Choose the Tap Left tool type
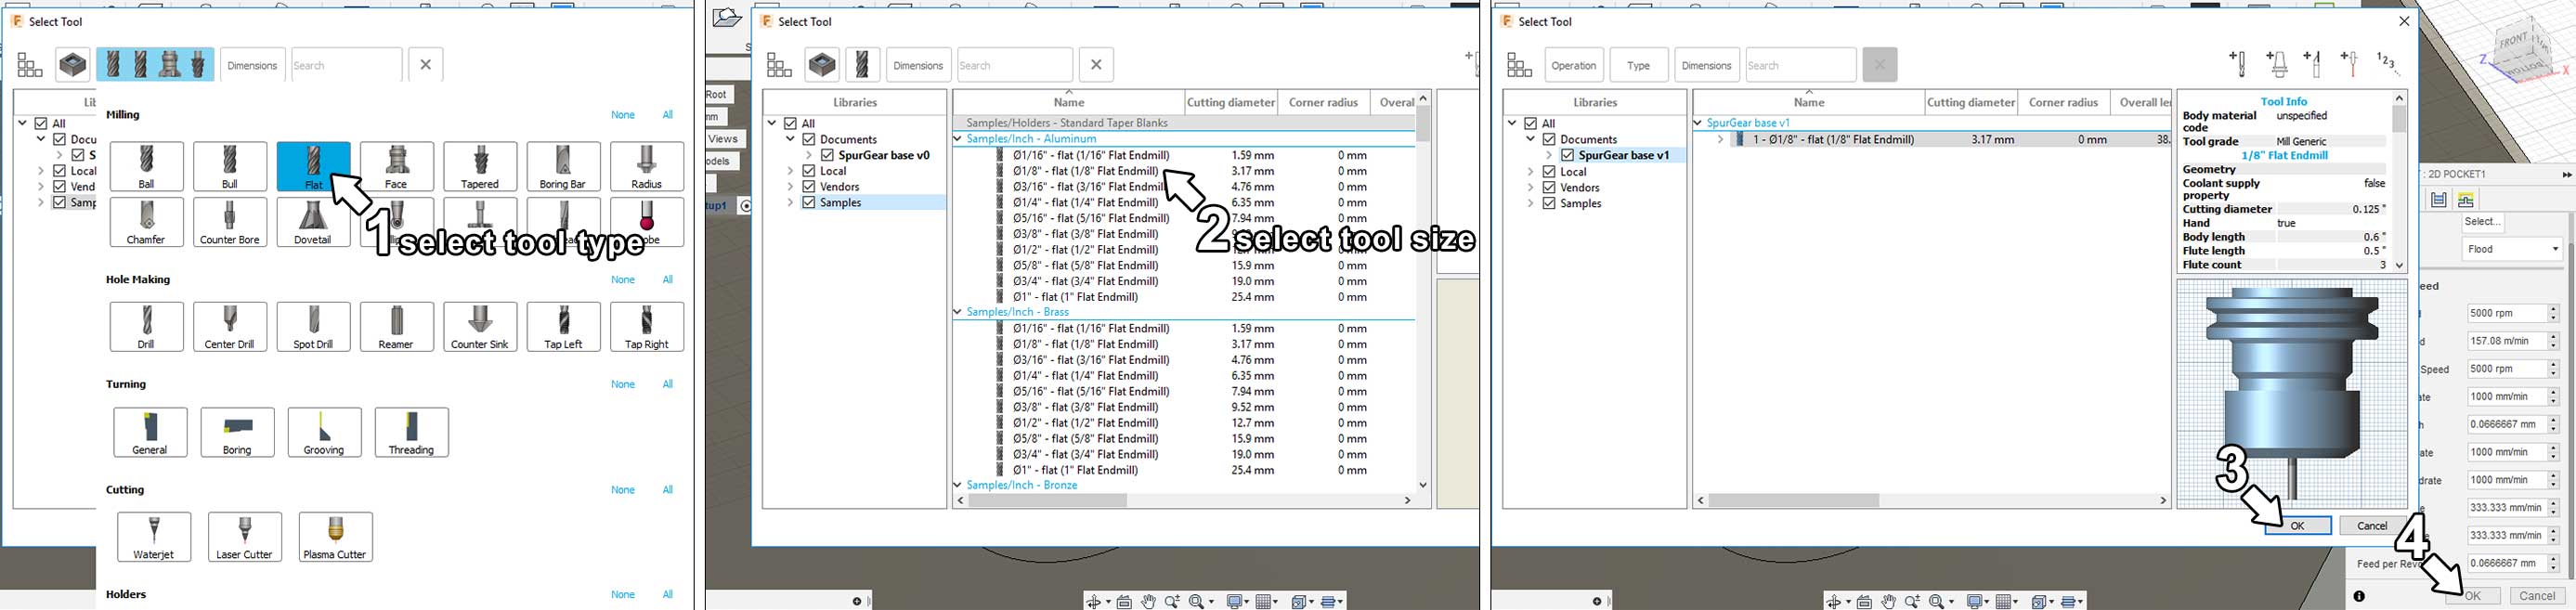This screenshot has height=610, width=2576. (x=563, y=327)
